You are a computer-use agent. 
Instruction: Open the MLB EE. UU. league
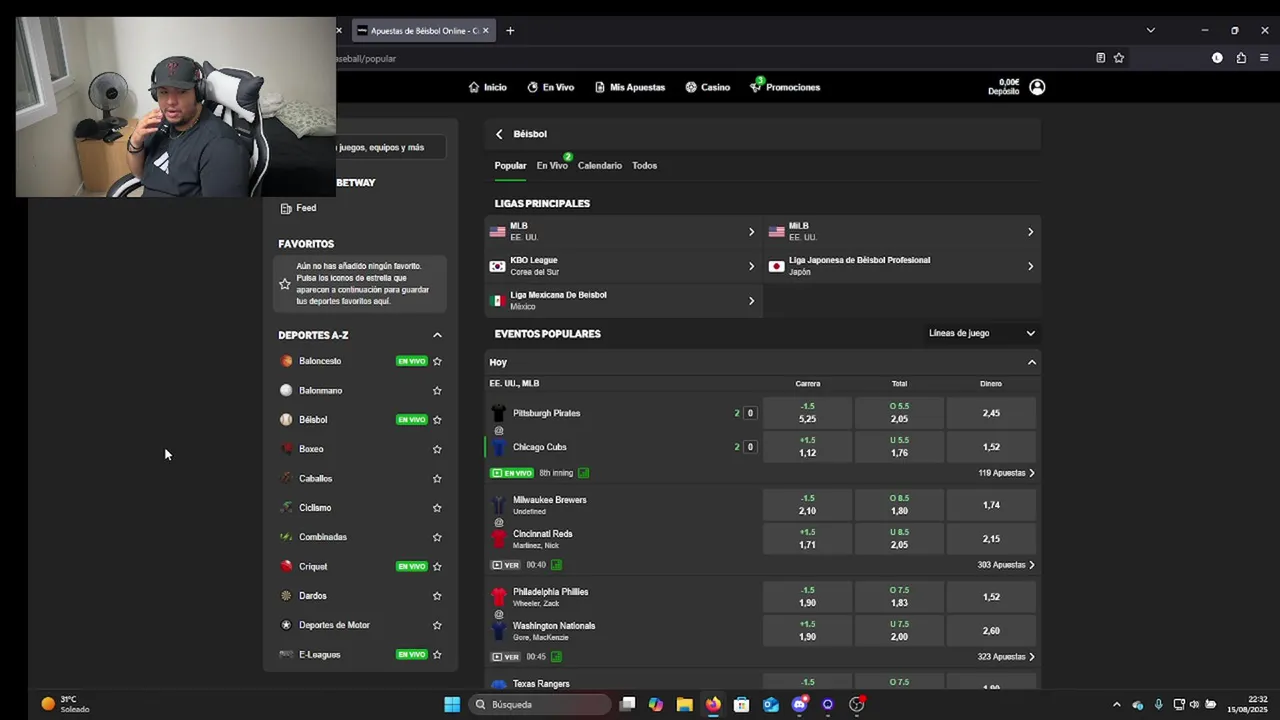pyautogui.click(x=623, y=232)
